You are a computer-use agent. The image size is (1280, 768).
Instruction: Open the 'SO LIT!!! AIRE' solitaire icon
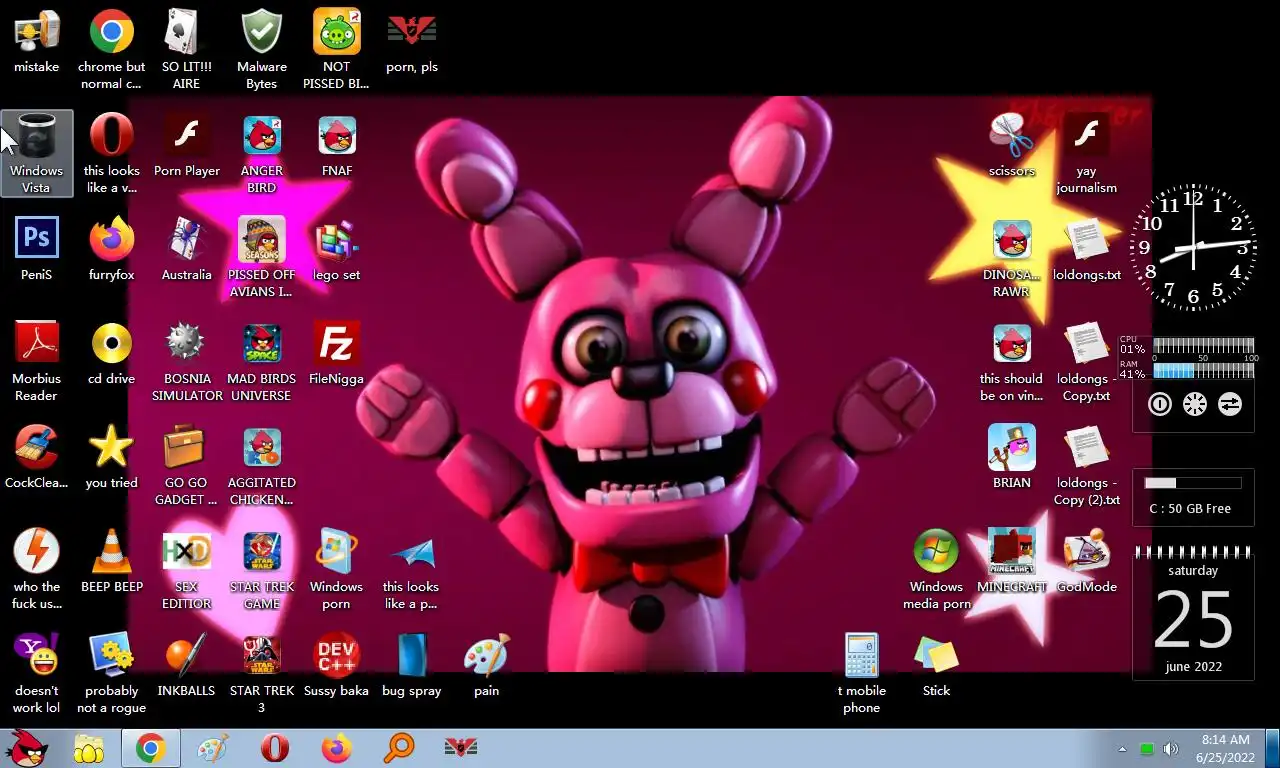click(186, 48)
